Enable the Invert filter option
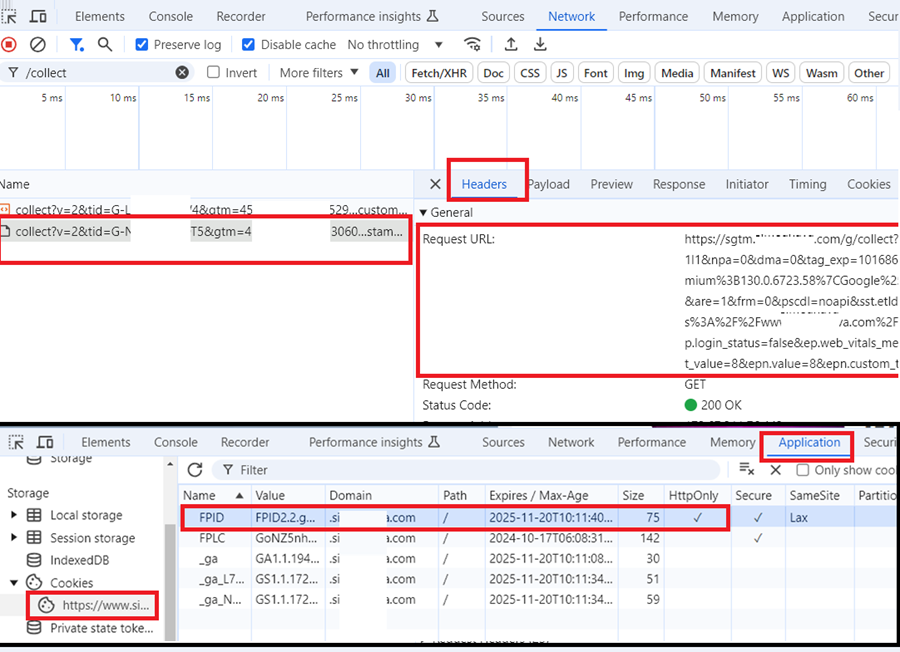This screenshot has height=652, width=900. click(x=214, y=71)
